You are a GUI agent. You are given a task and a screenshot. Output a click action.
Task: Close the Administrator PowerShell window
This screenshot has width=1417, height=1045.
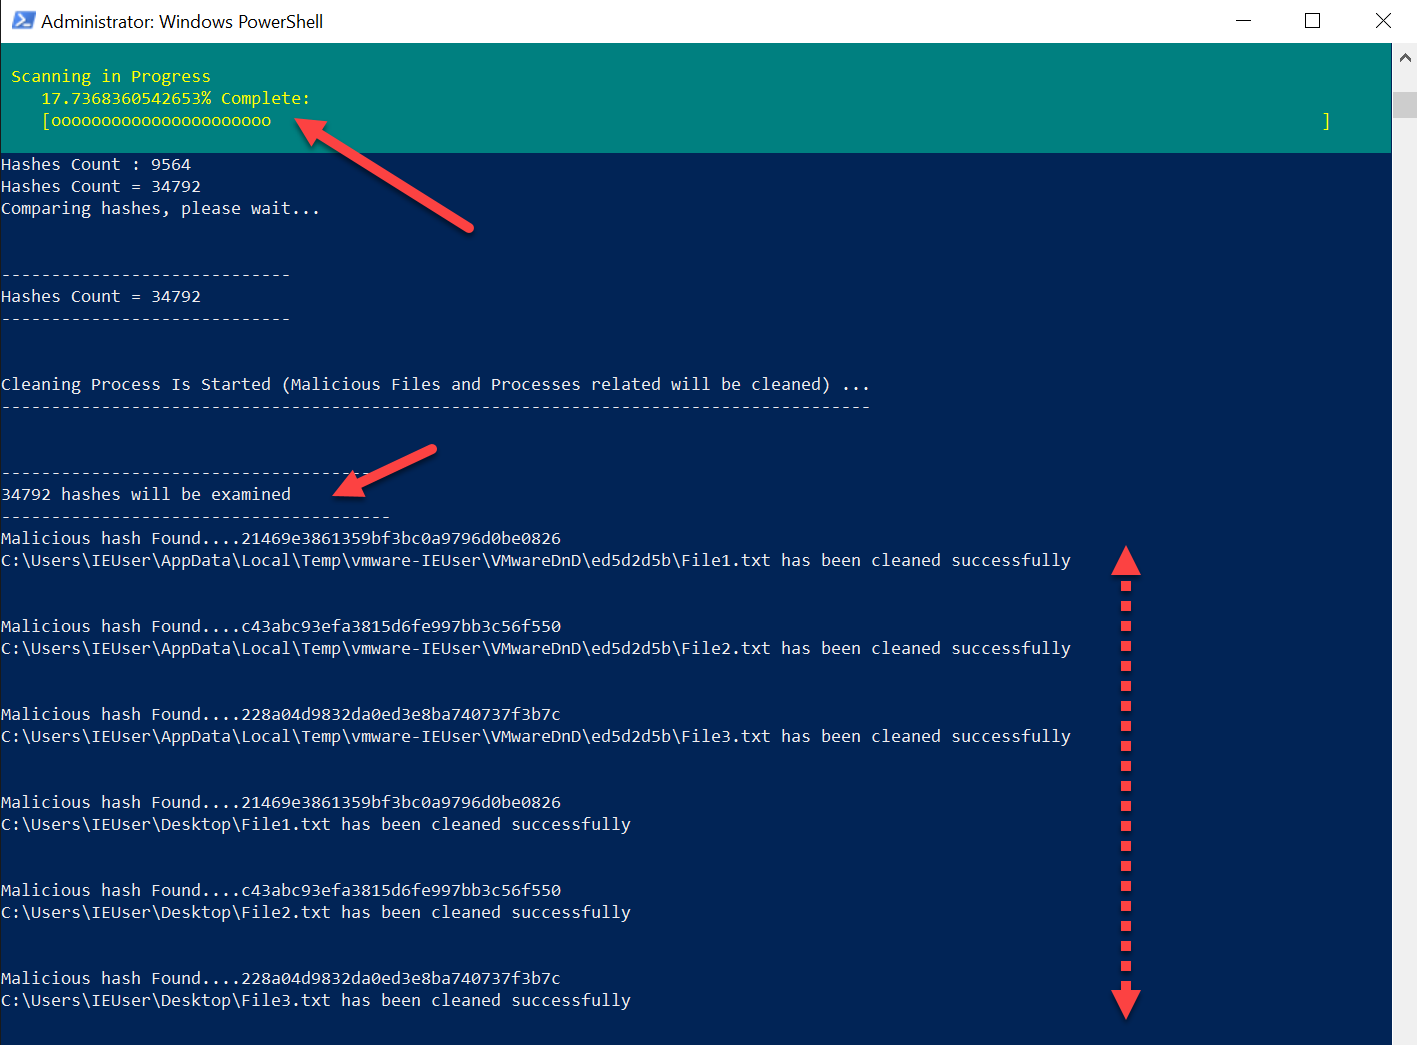tap(1383, 21)
